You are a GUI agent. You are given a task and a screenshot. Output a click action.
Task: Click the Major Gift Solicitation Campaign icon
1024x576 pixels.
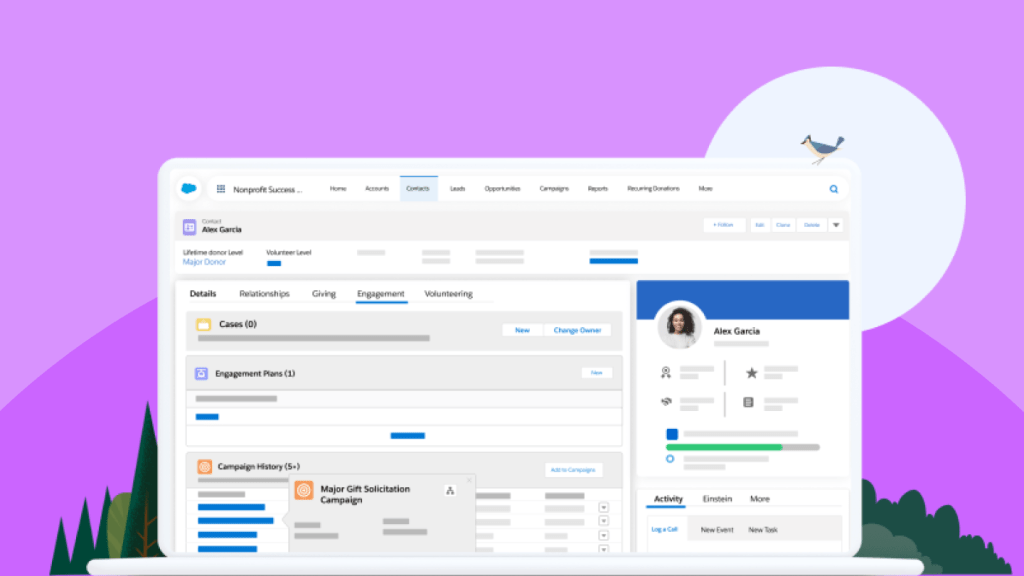click(304, 490)
